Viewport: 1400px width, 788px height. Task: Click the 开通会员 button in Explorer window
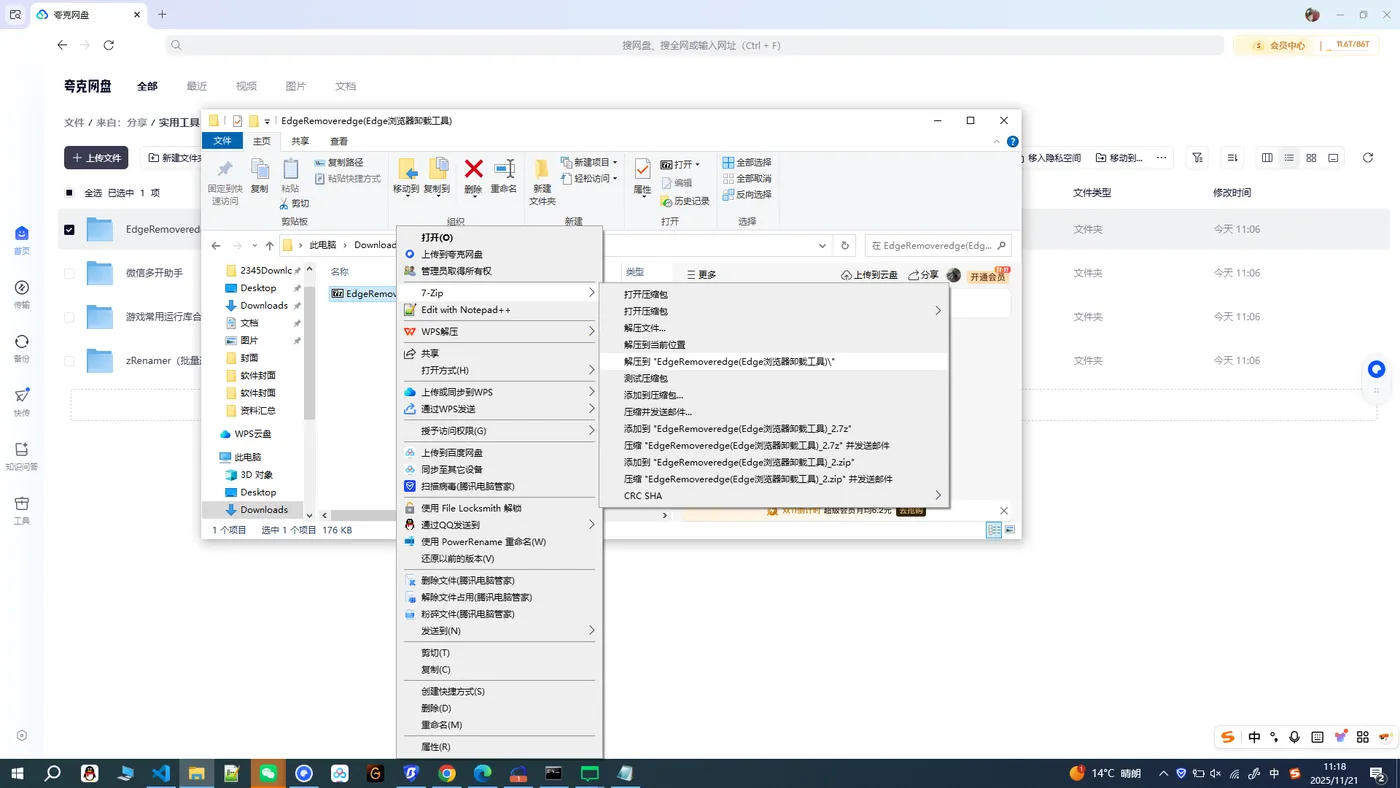click(987, 276)
